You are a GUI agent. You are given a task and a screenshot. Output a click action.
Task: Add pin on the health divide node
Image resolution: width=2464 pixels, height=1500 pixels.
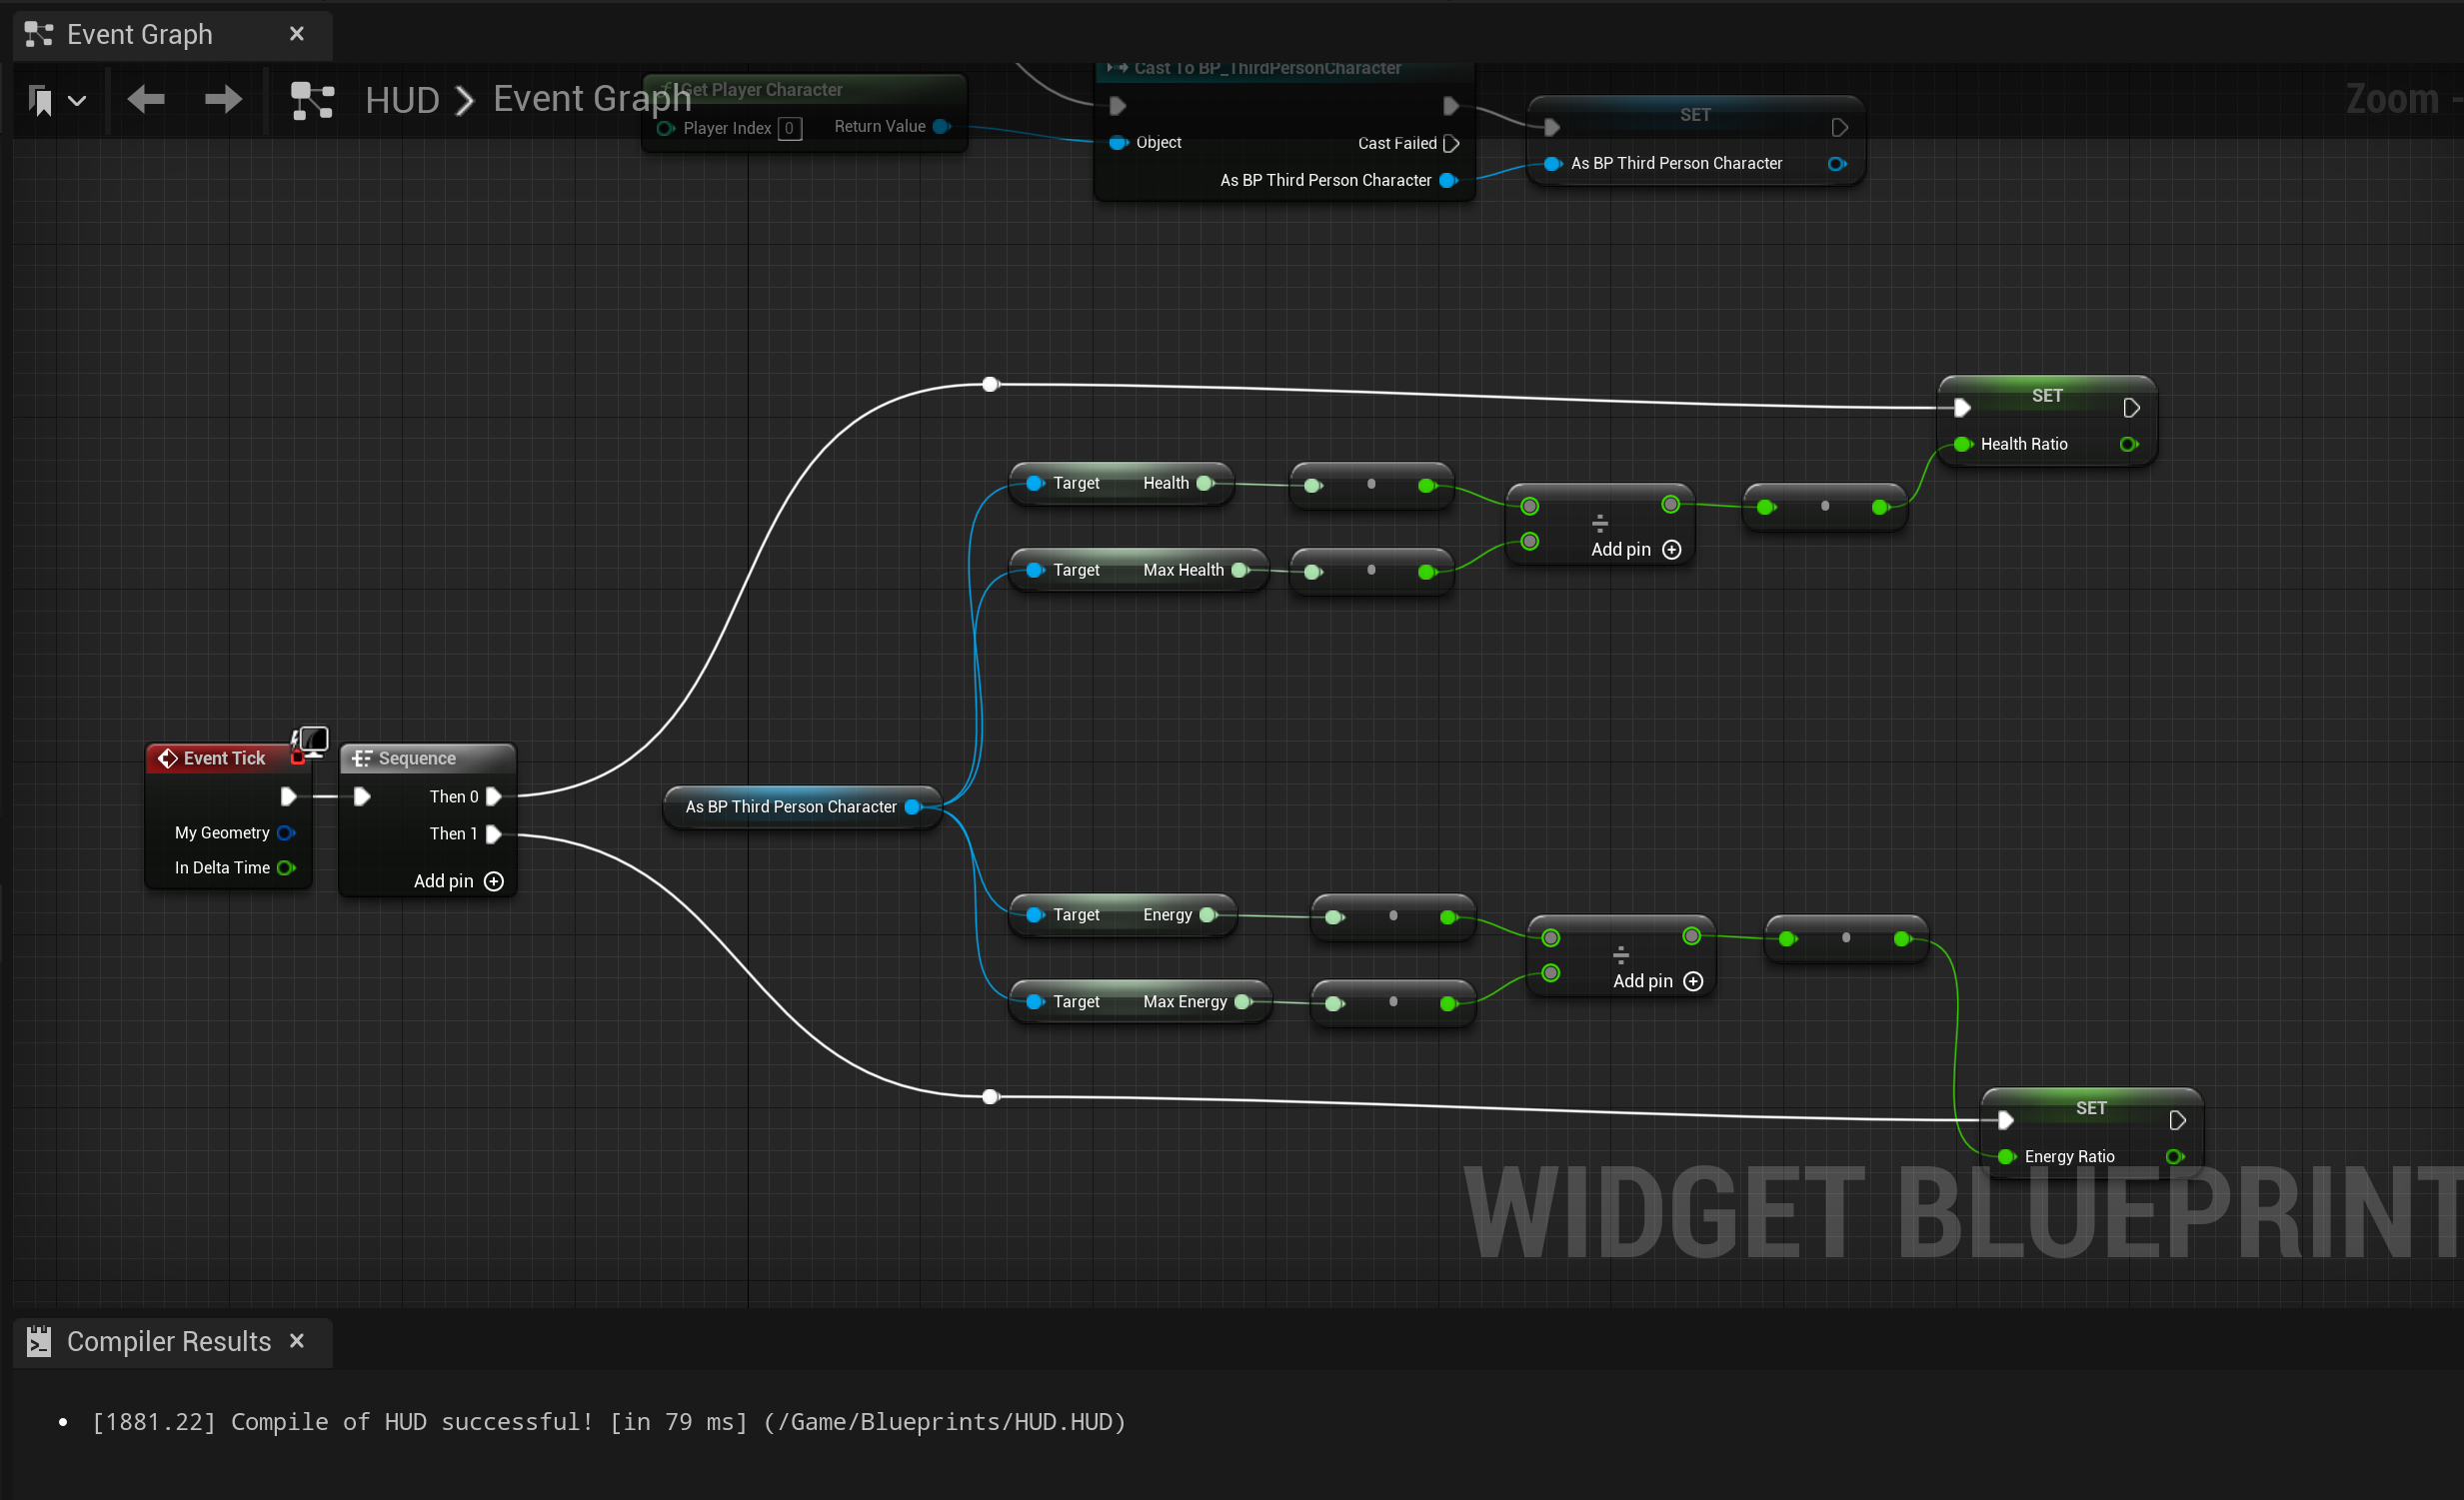point(1671,549)
